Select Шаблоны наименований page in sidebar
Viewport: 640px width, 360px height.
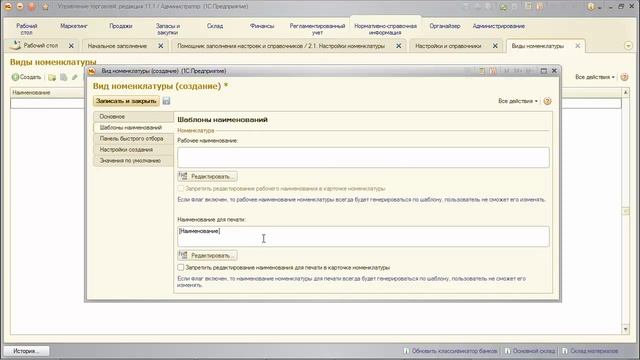tap(133, 127)
